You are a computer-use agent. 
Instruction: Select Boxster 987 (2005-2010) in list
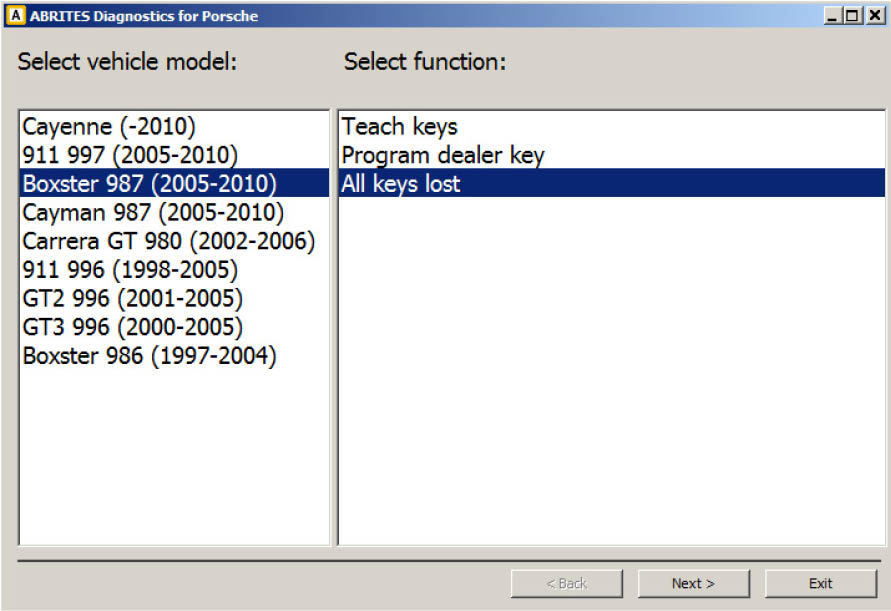point(150,184)
